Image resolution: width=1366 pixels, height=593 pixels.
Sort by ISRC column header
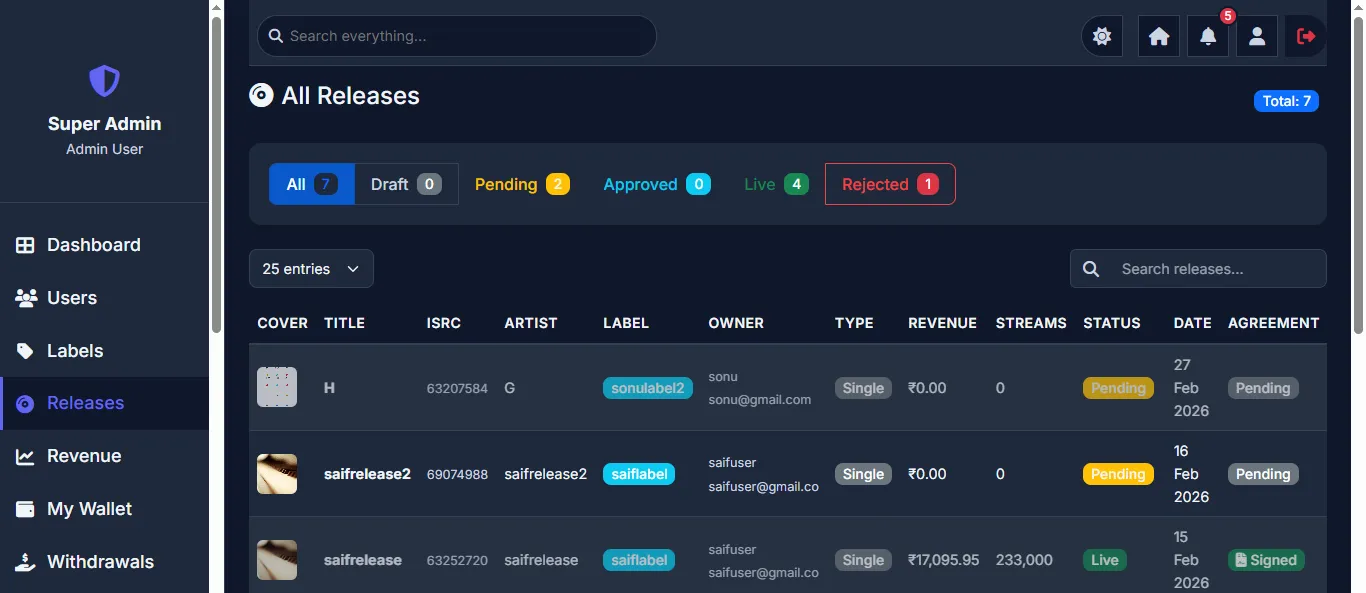[444, 323]
